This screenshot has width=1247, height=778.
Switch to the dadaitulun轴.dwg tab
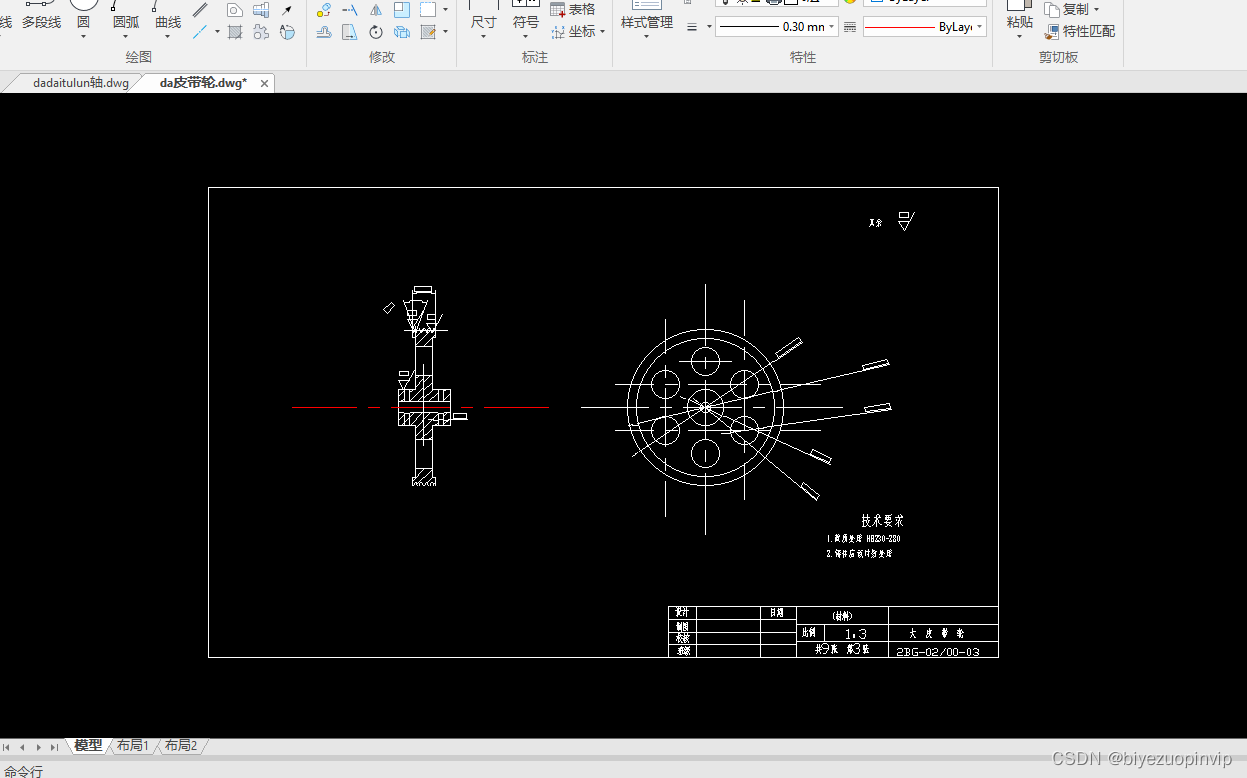click(x=80, y=83)
